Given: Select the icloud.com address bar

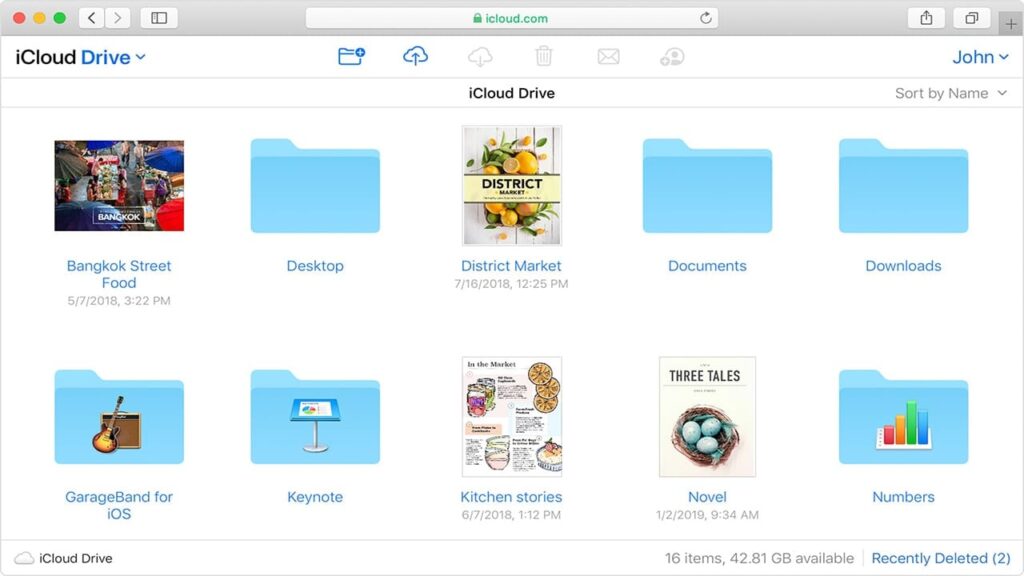Looking at the screenshot, I should click(x=512, y=17).
